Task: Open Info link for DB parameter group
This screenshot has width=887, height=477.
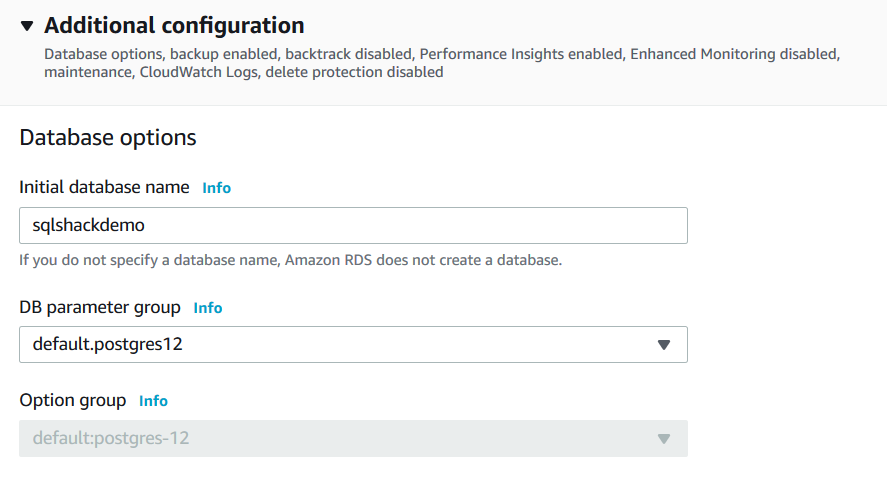Action: pyautogui.click(x=208, y=308)
